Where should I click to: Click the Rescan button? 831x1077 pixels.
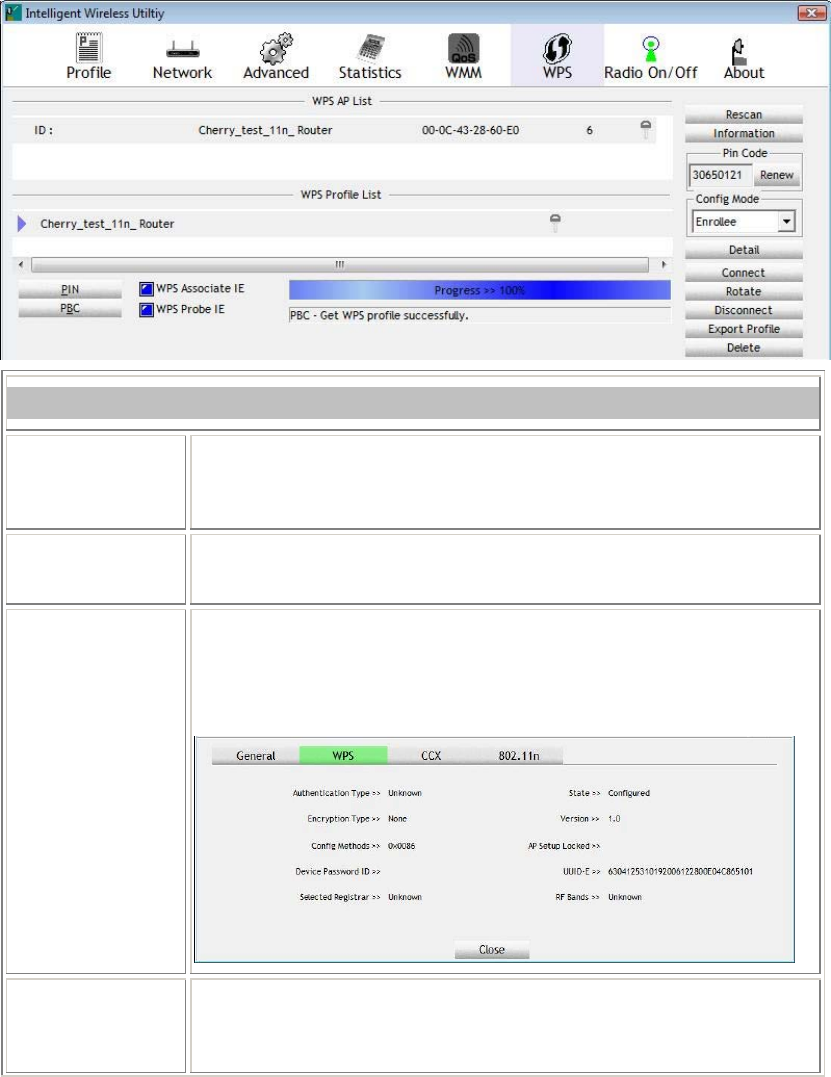744,115
